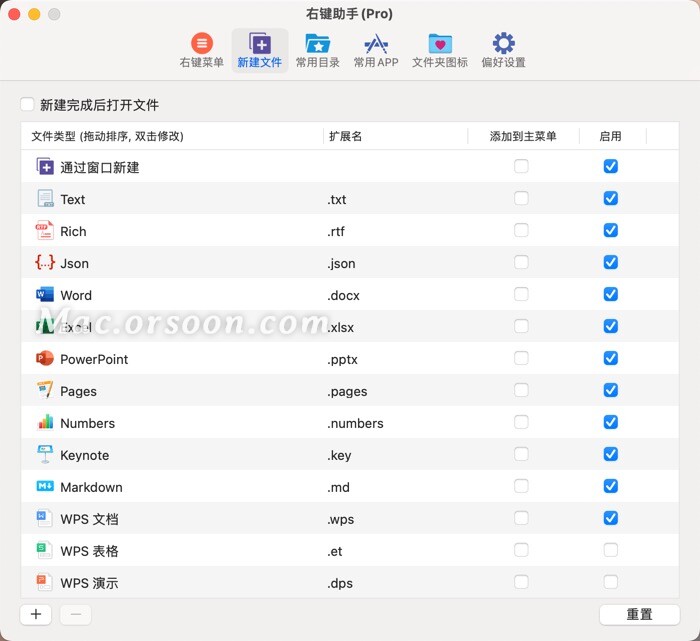Image resolution: width=700 pixels, height=641 pixels.
Task: Close the 右键助手 window
Action: tap(14, 14)
